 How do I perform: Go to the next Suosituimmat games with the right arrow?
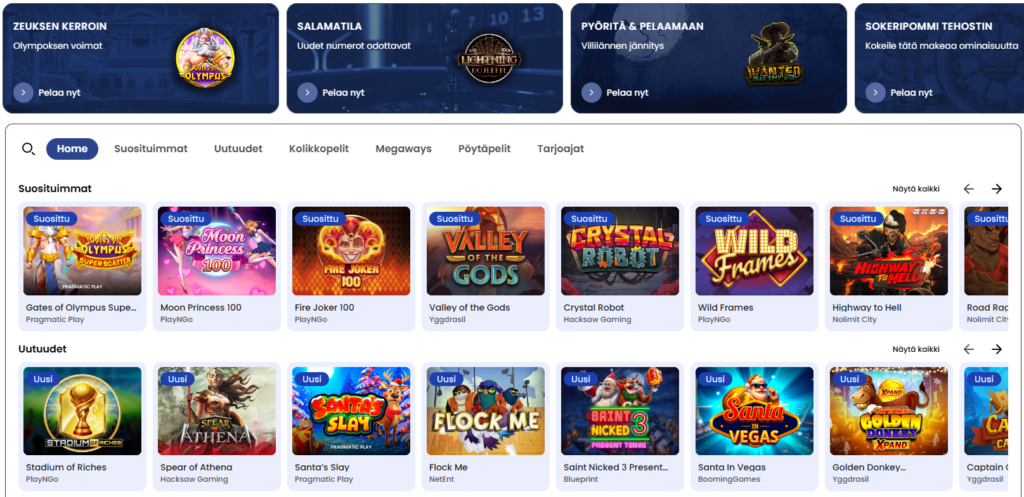[x=997, y=189]
